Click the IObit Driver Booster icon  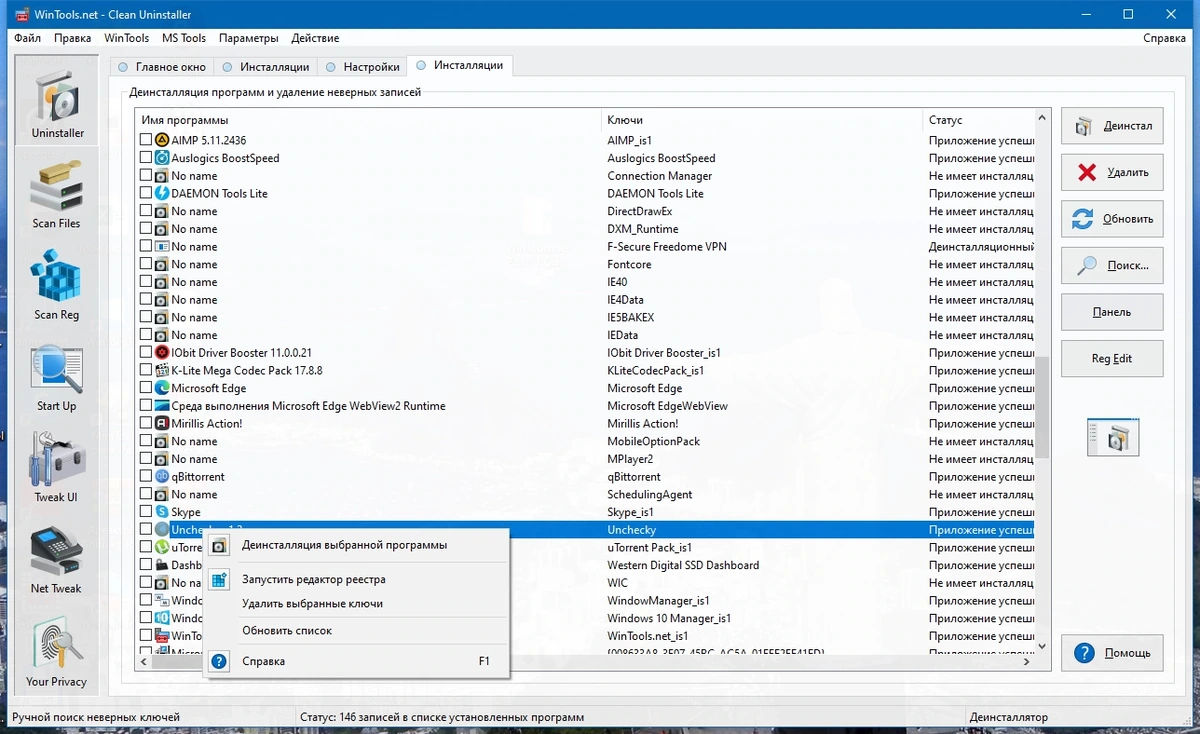(x=162, y=353)
